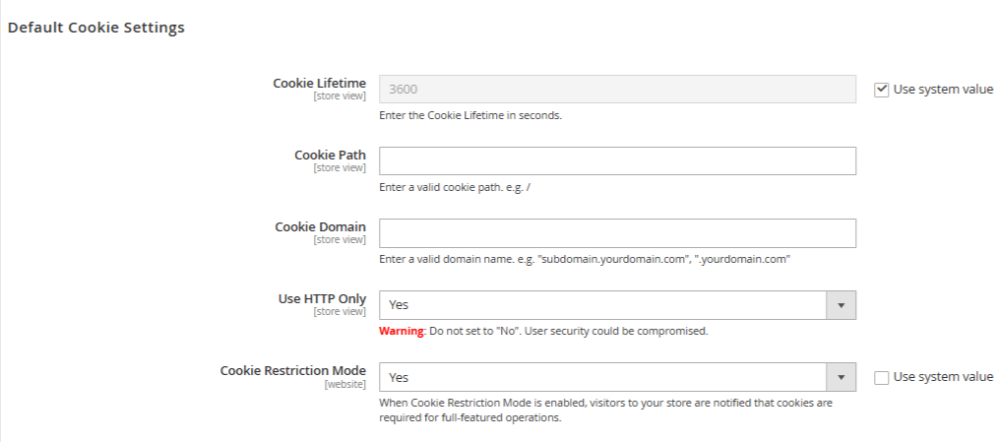Enable Use system value for Cookie Restriction Mode

tap(881, 377)
